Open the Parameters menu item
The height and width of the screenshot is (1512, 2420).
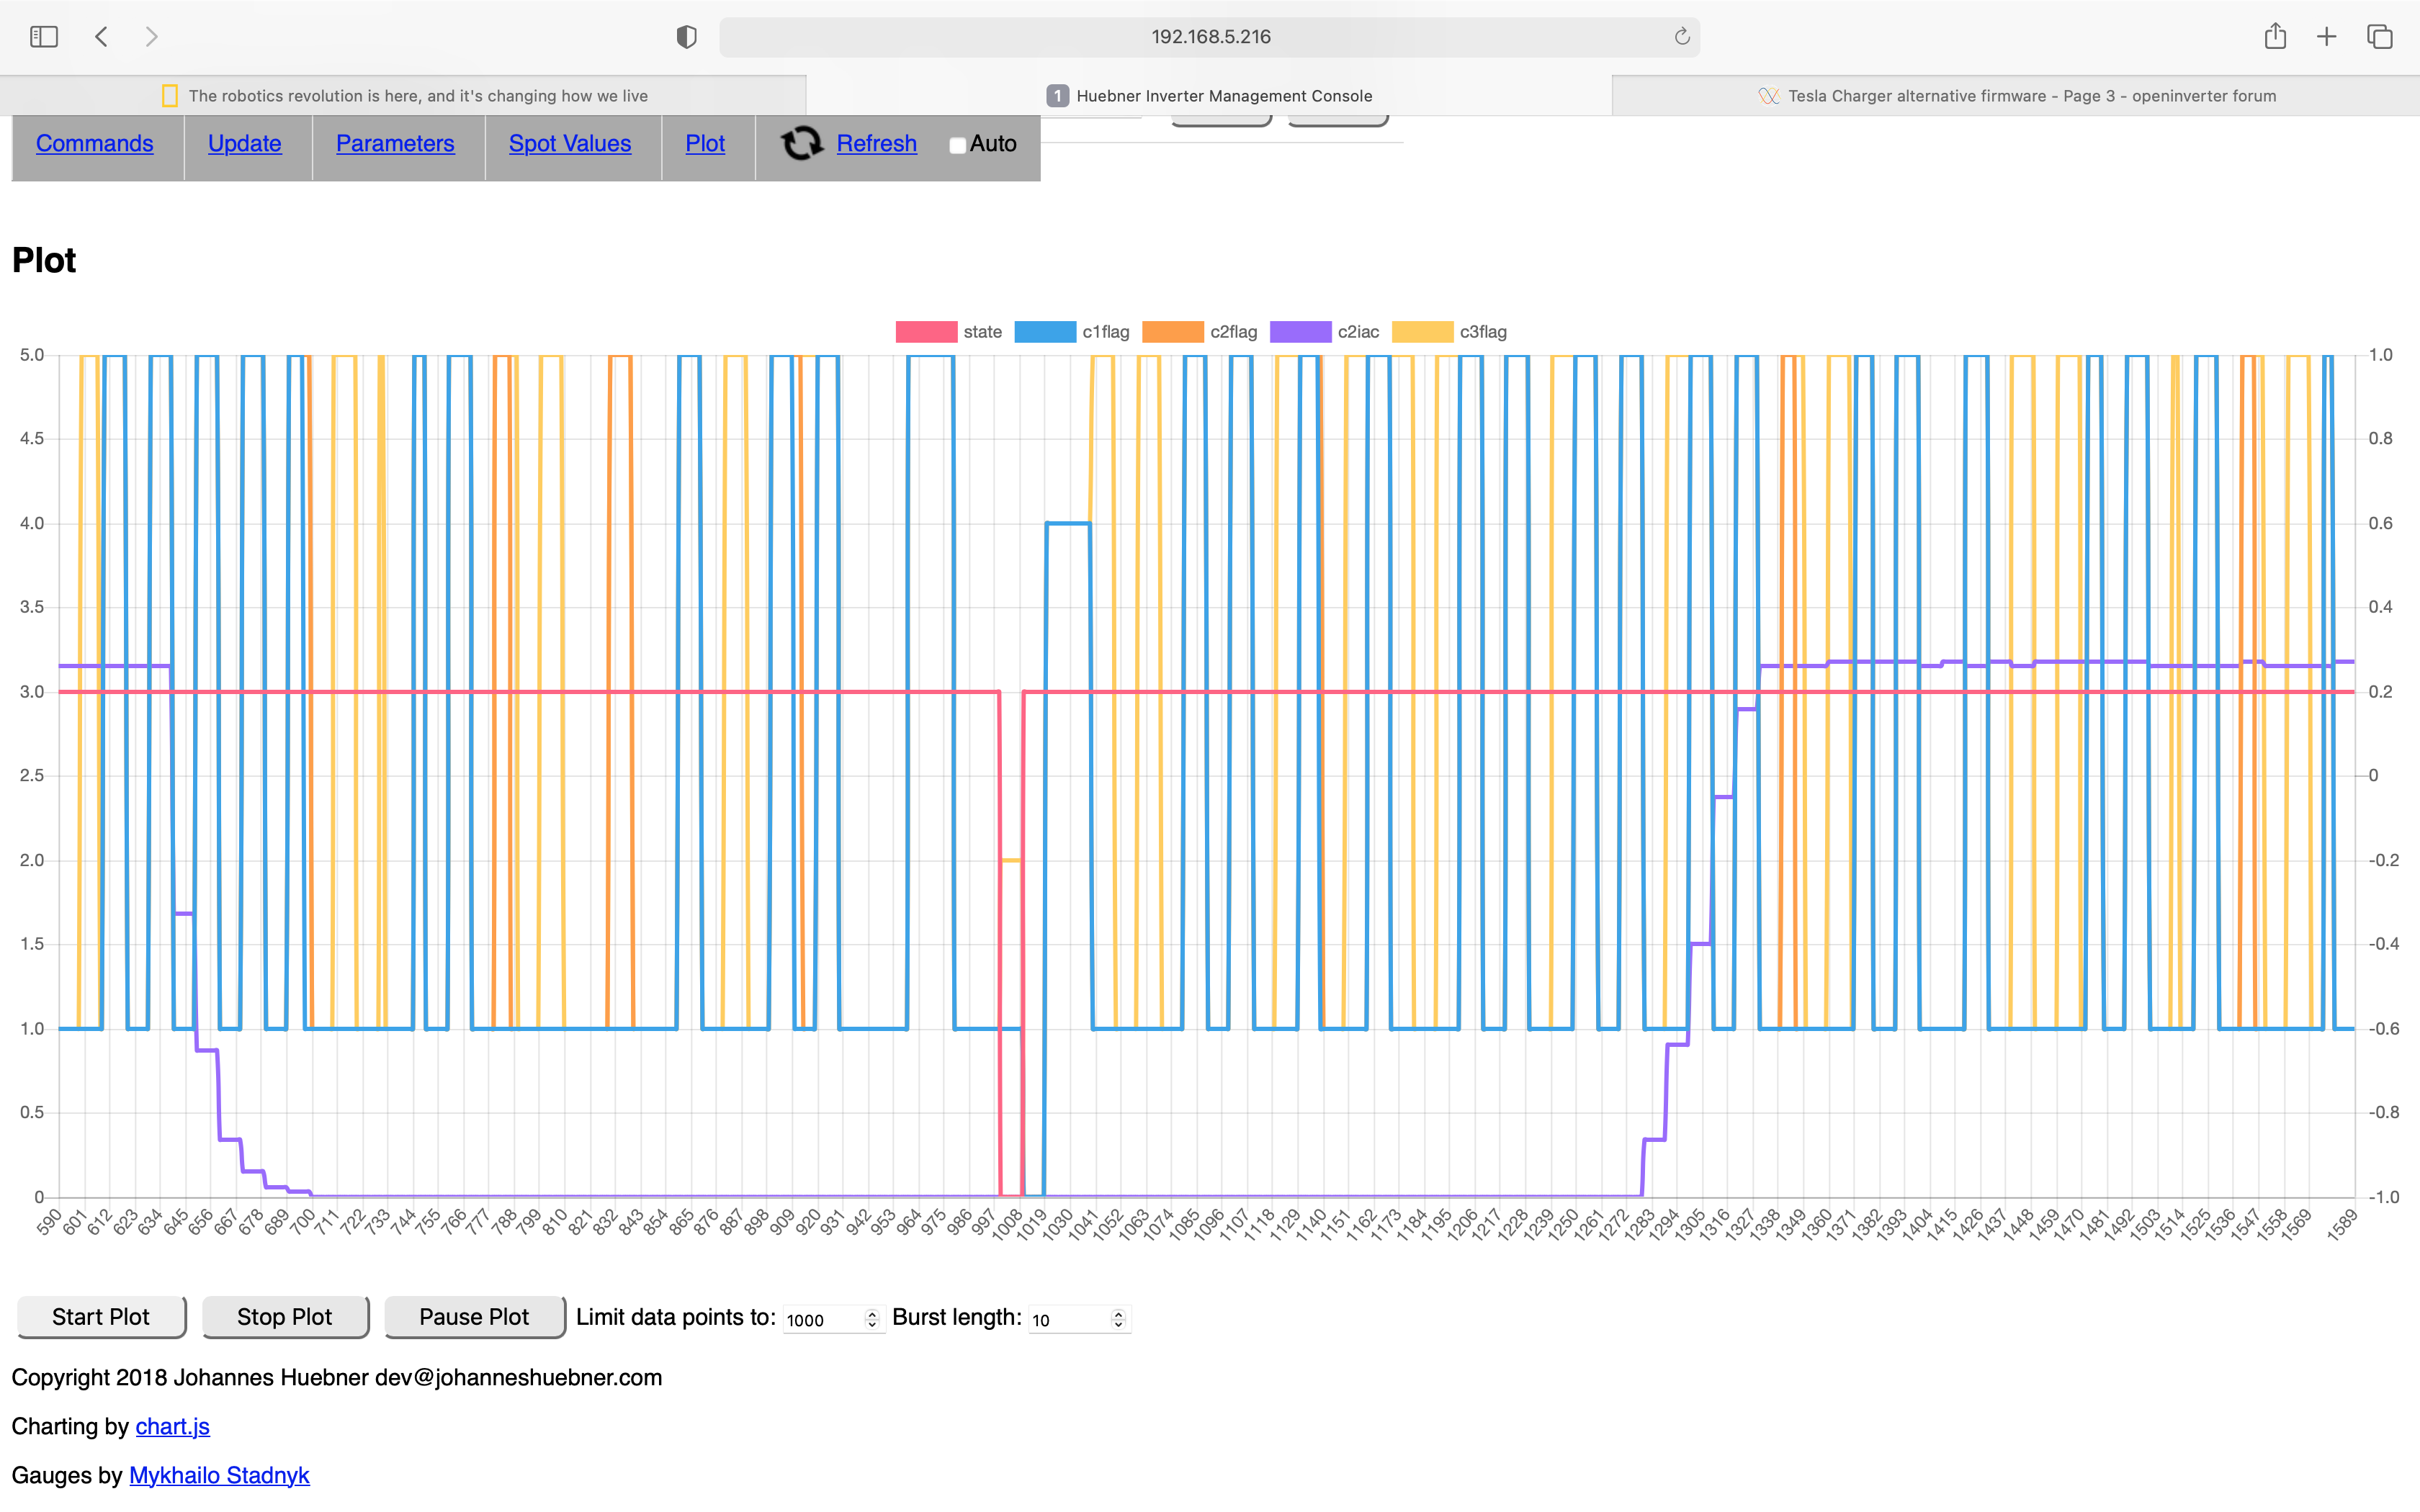tap(395, 144)
